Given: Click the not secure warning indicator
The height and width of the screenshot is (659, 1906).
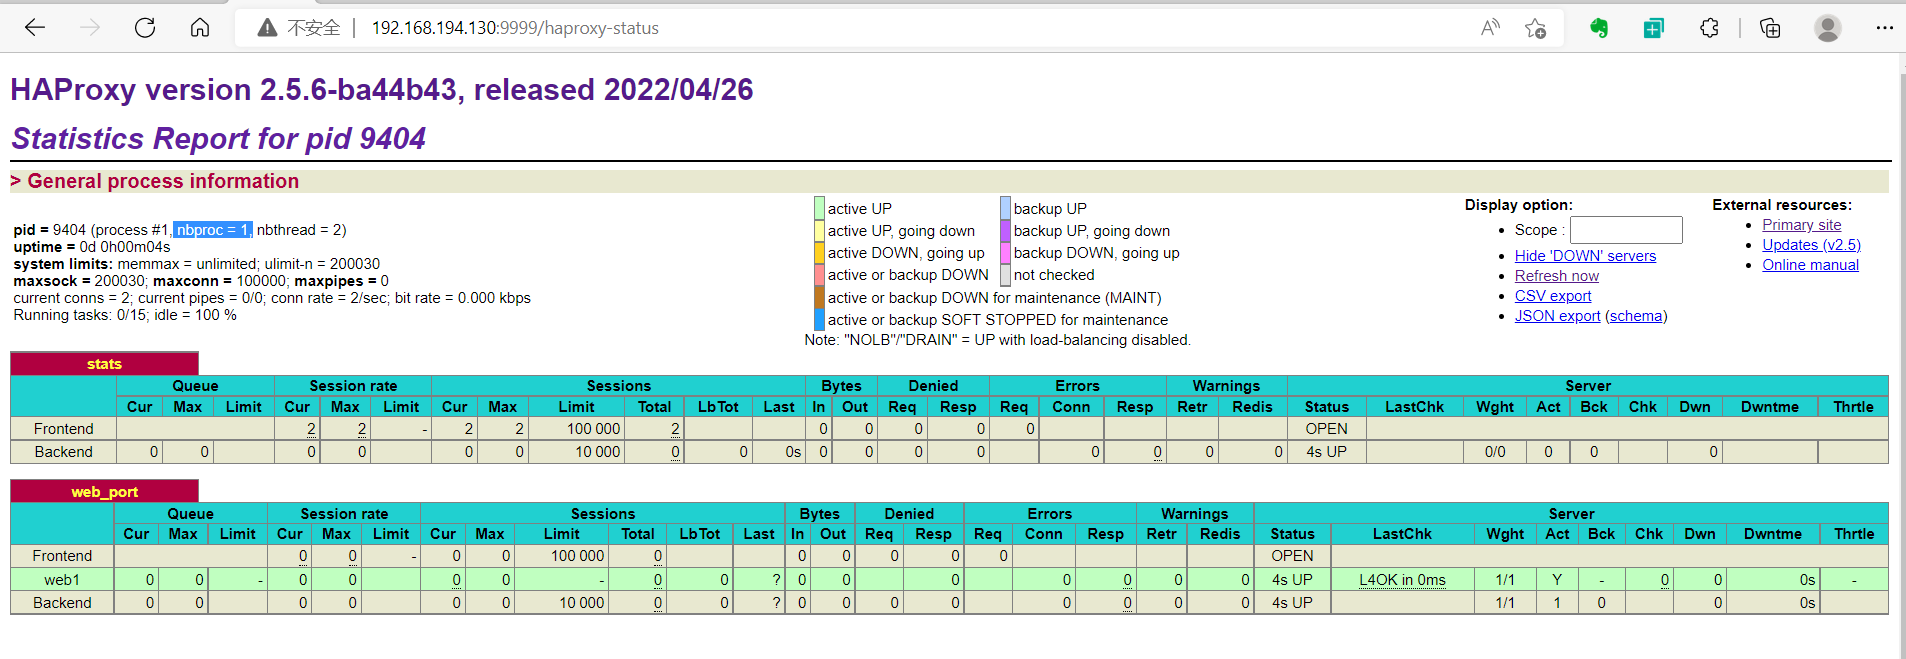Looking at the screenshot, I should point(299,28).
